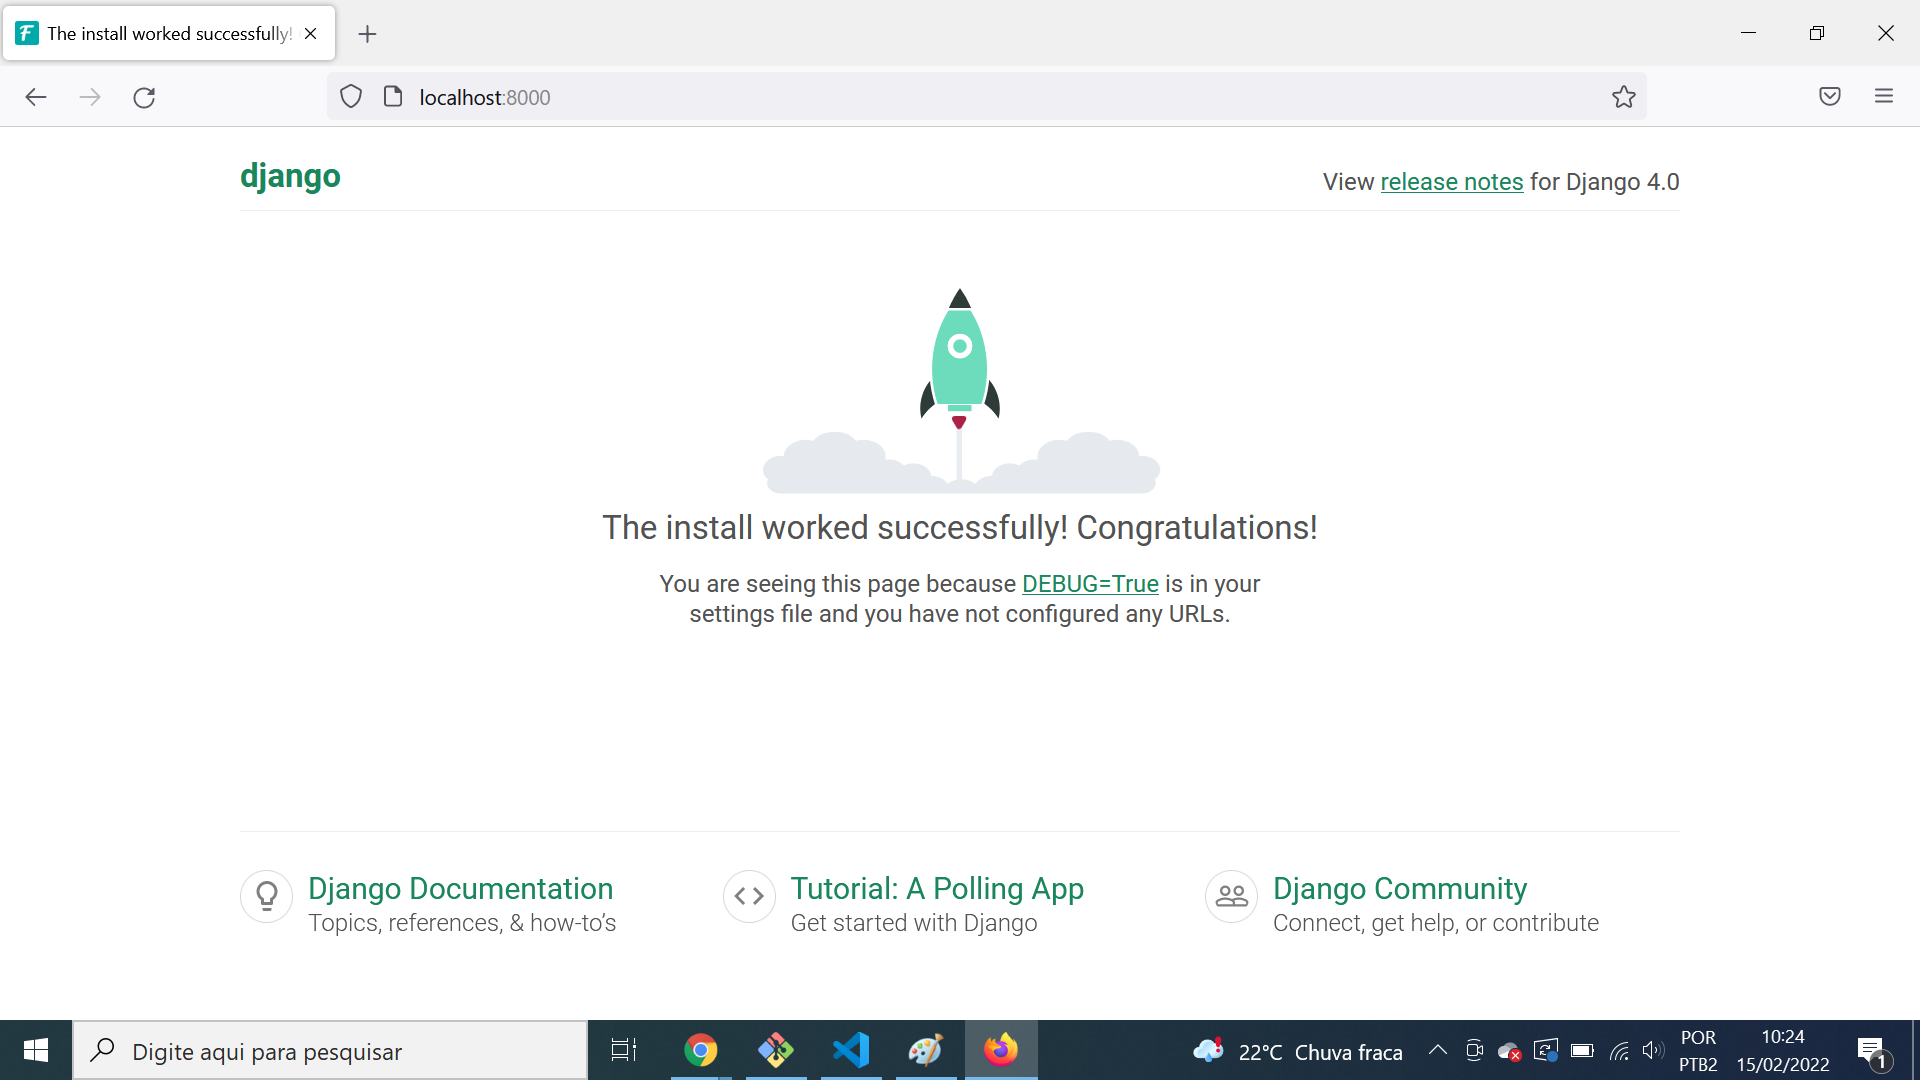Open Visual Studio Code from taskbar

[x=851, y=1050]
